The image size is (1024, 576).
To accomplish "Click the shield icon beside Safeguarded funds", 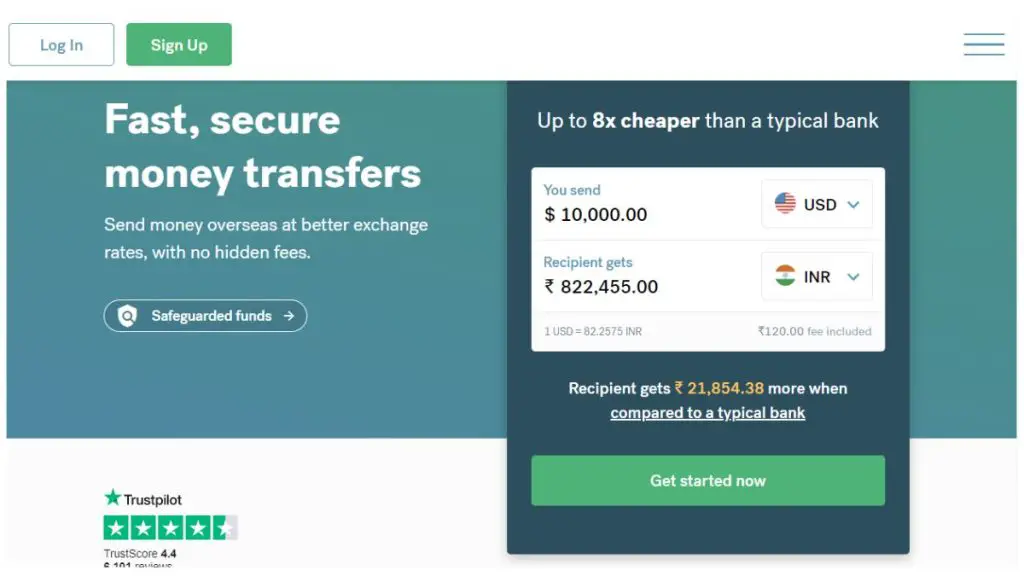I will click(127, 316).
